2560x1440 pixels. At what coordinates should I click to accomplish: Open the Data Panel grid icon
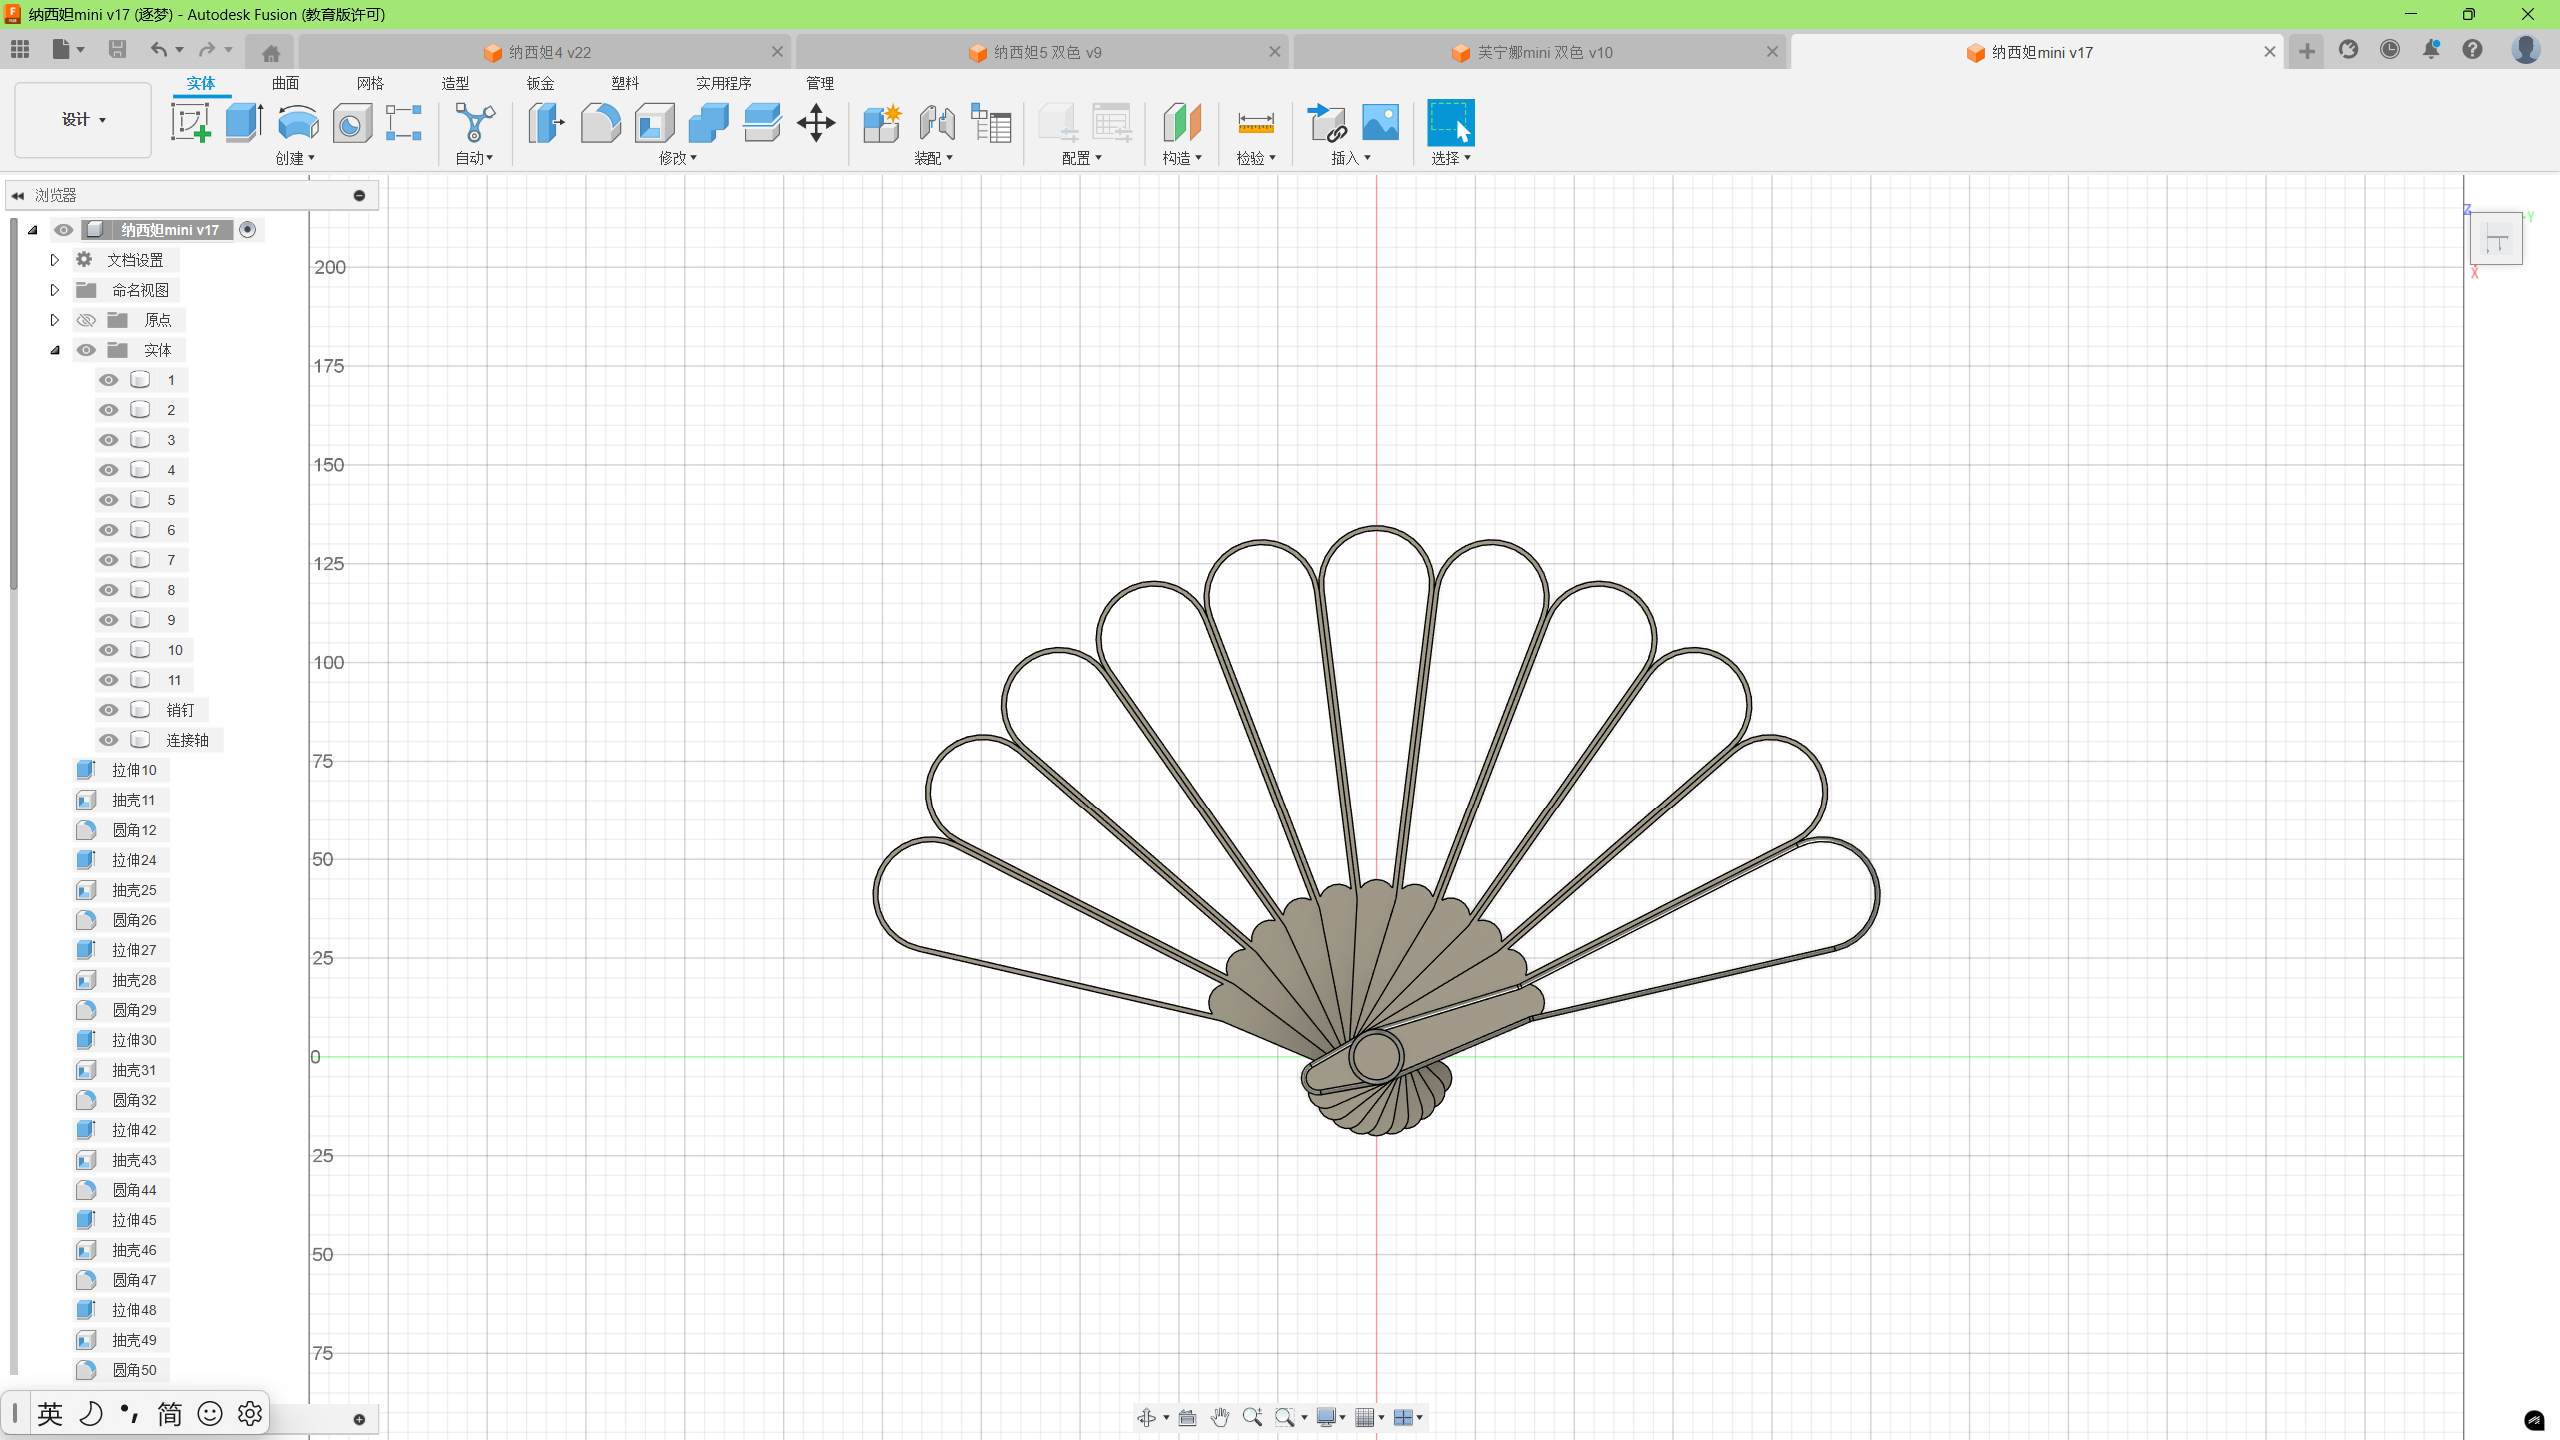point(20,49)
